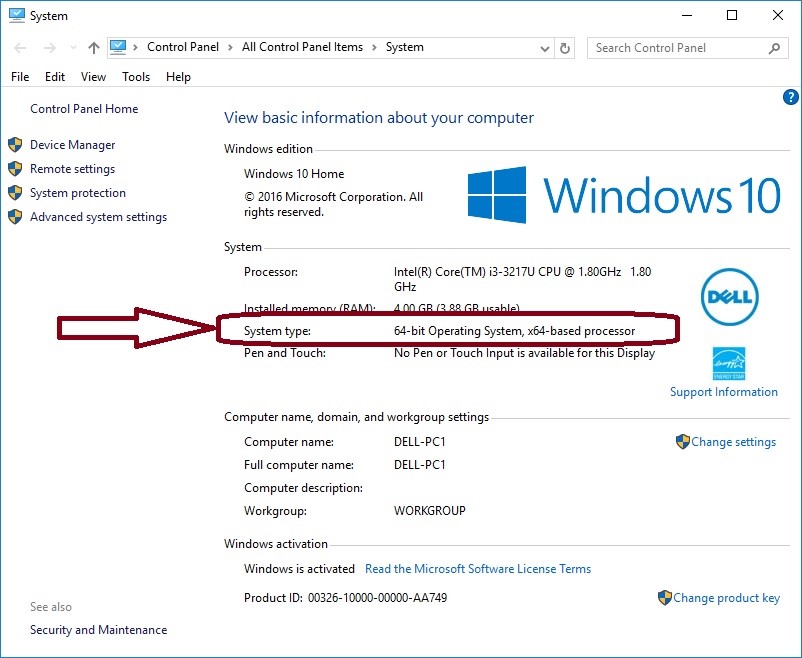The height and width of the screenshot is (658, 802).
Task: Read the Microsoft Software License Terms
Action: [x=478, y=569]
